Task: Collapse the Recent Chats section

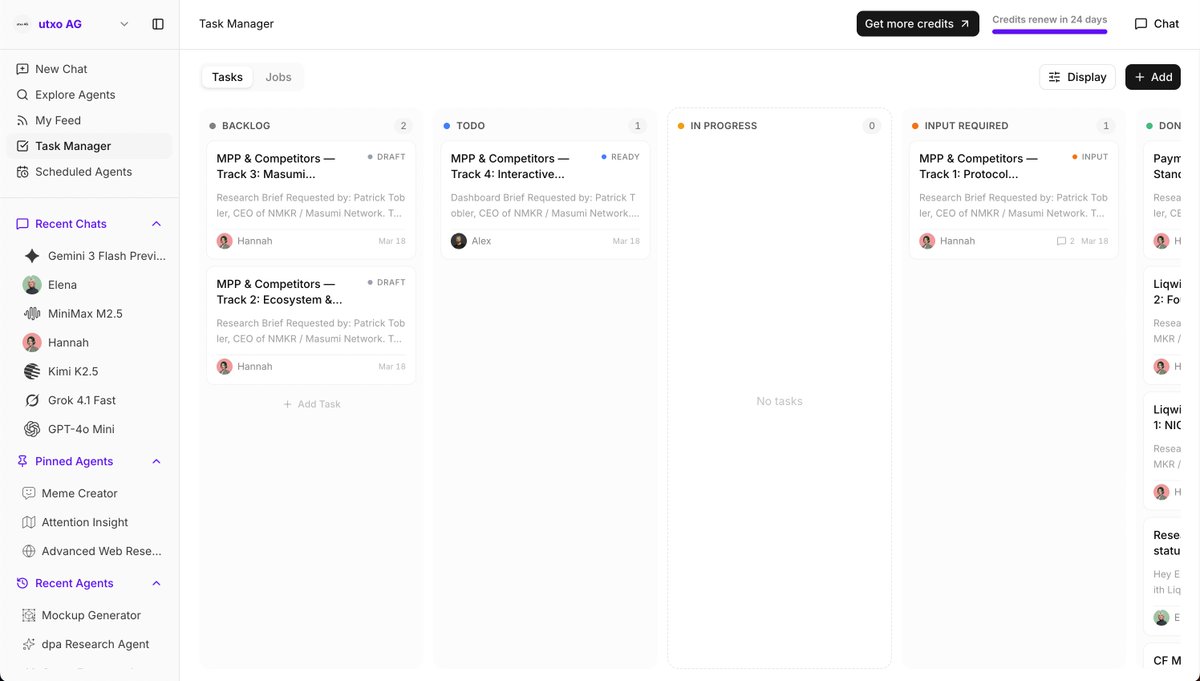Action: pos(156,224)
